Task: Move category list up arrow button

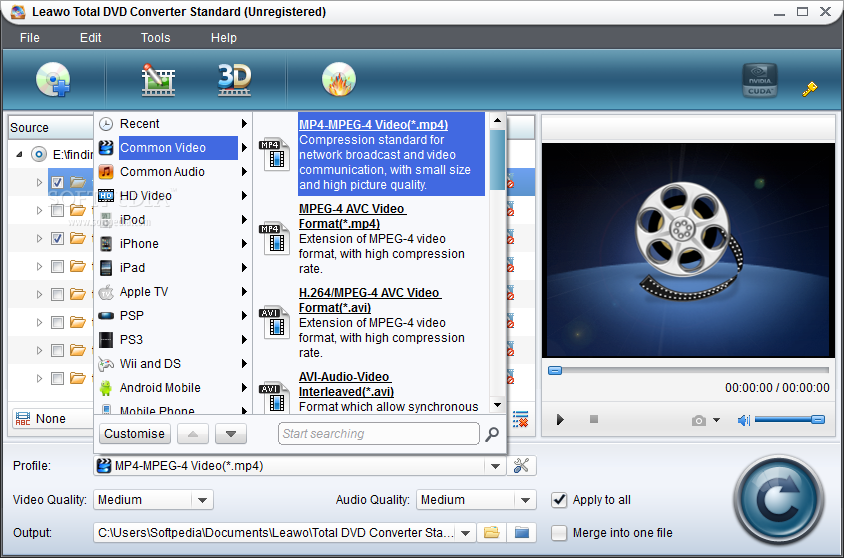Action: coord(193,434)
